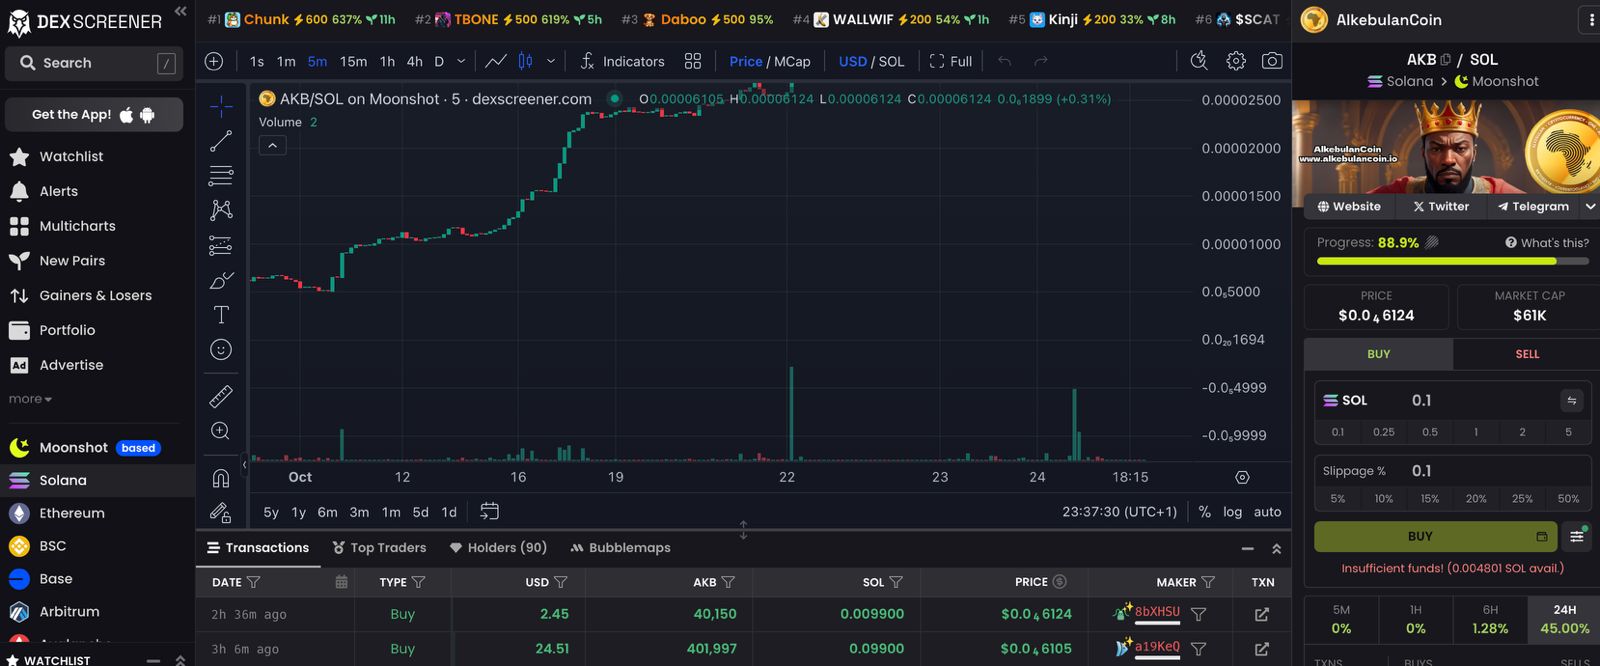Viewport: 1600px width, 666px height.
Task: Toggle percent scale on the chart
Action: (x=1204, y=512)
